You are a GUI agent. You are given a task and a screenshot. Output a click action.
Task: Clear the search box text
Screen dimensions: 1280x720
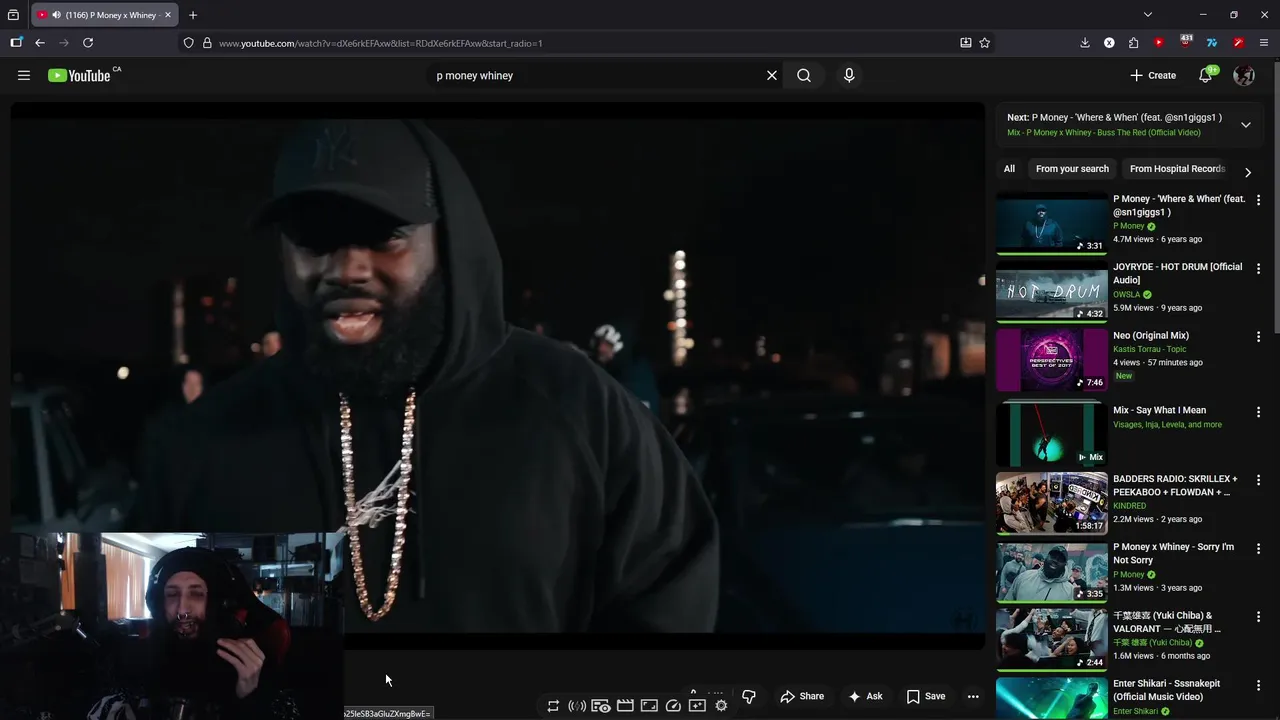pyautogui.click(x=772, y=75)
